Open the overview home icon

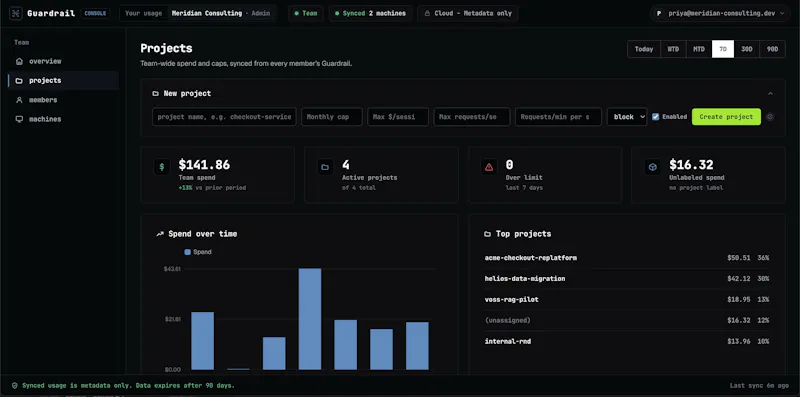(19, 61)
